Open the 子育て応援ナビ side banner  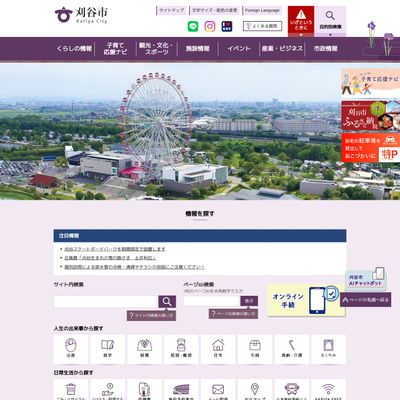point(370,83)
